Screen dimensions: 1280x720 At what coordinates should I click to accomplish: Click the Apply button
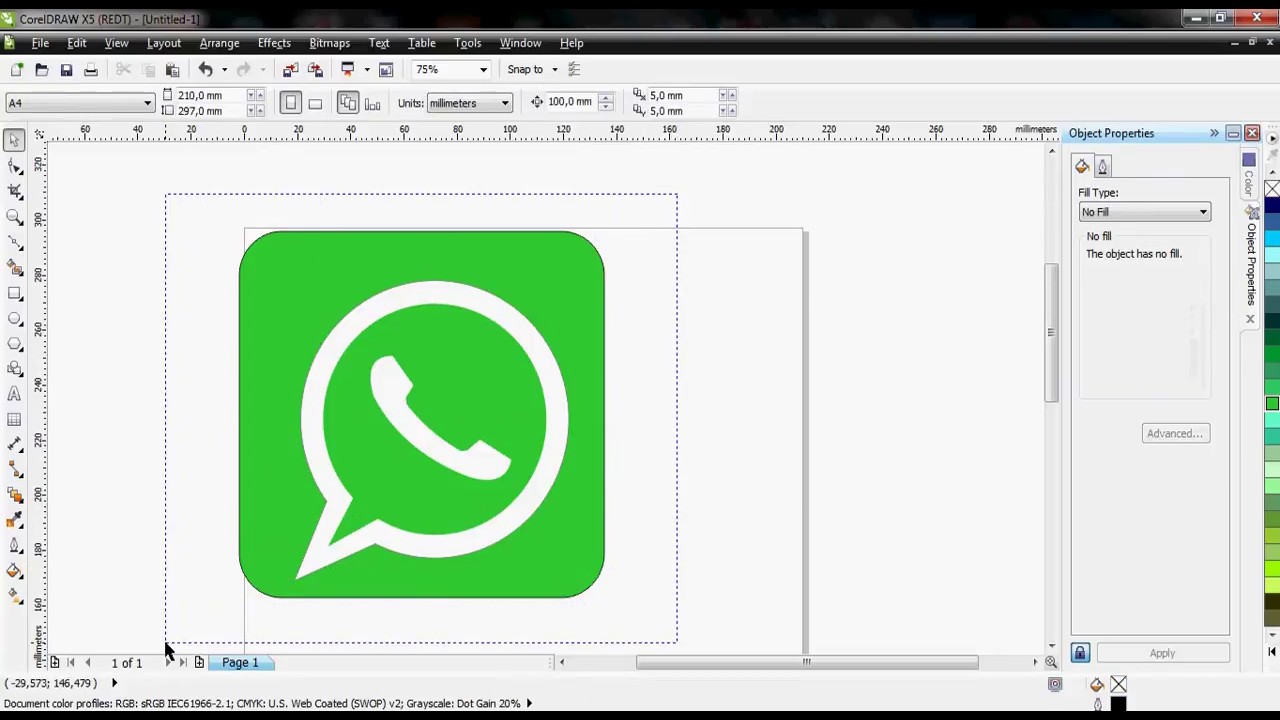tap(1162, 653)
